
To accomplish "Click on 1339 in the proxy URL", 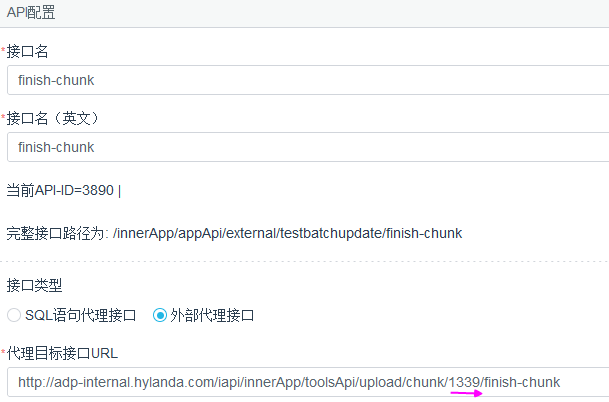I will pos(464,382).
